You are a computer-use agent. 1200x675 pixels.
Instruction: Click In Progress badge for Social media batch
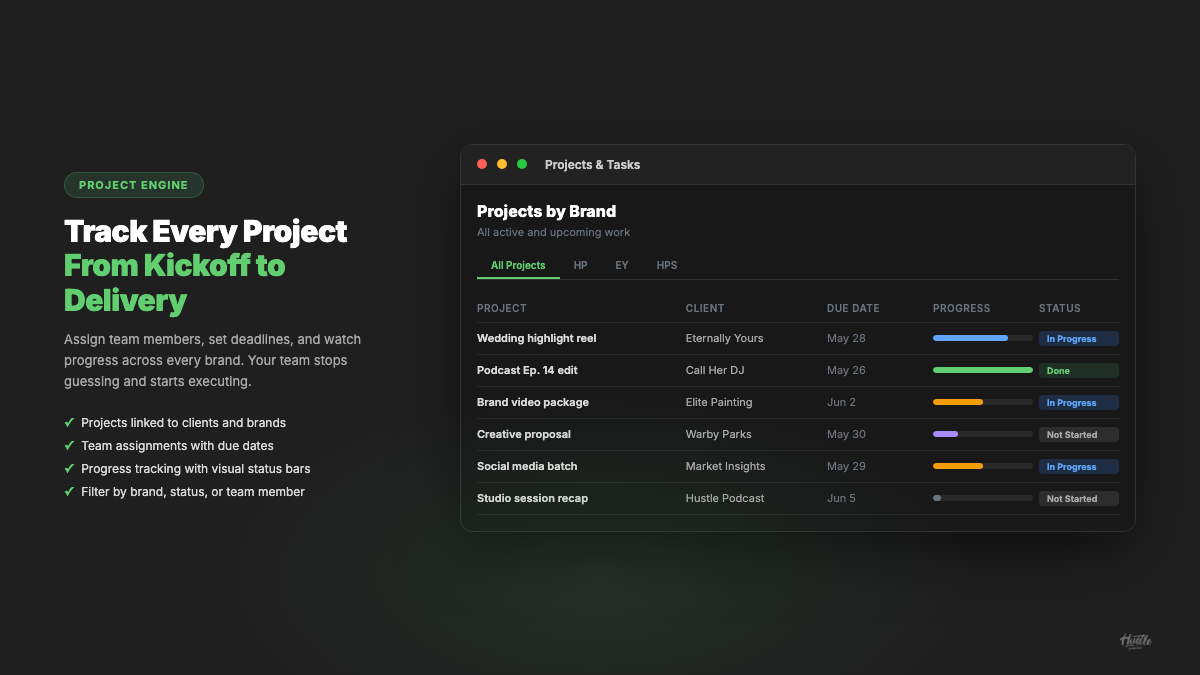tap(1079, 466)
